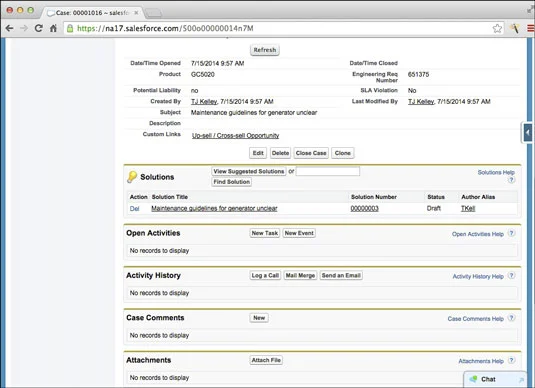Viewport: 535px width, 388px height.
Task: Click the Open Activities Help question mark icon
Action: (x=511, y=233)
